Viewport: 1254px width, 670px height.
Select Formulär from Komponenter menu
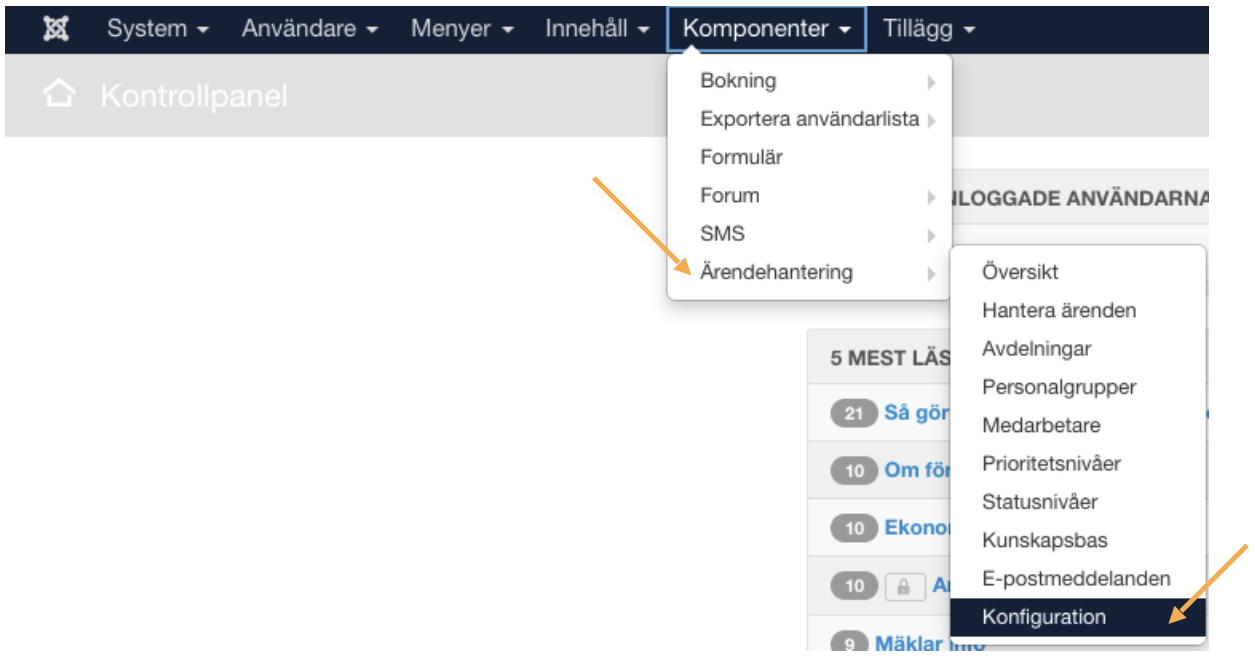pyautogui.click(x=741, y=157)
